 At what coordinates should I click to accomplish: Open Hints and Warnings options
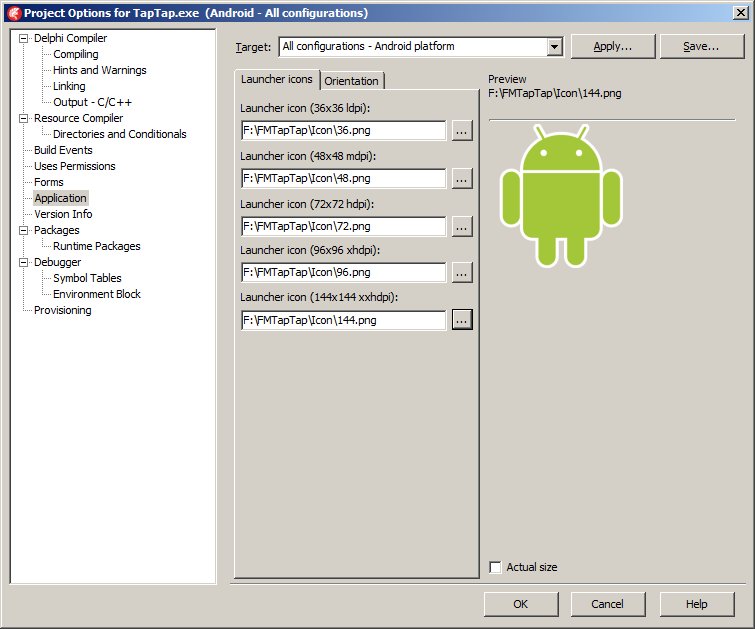100,70
